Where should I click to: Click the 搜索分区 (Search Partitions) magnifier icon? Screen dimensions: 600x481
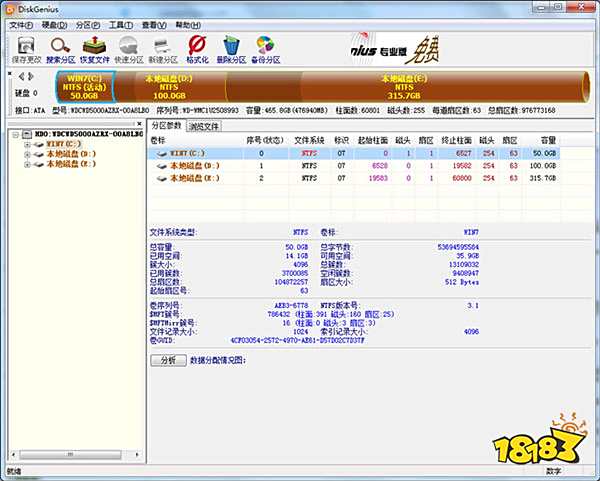click(x=59, y=48)
